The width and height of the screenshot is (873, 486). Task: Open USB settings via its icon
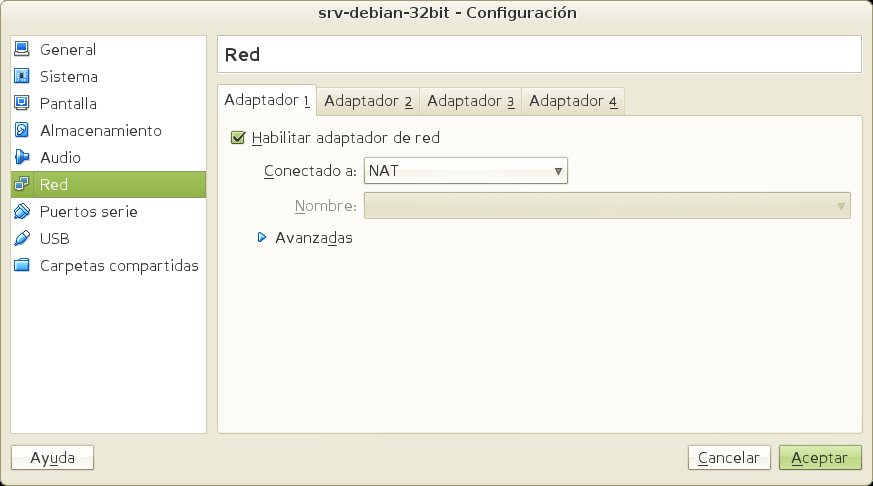click(22, 238)
